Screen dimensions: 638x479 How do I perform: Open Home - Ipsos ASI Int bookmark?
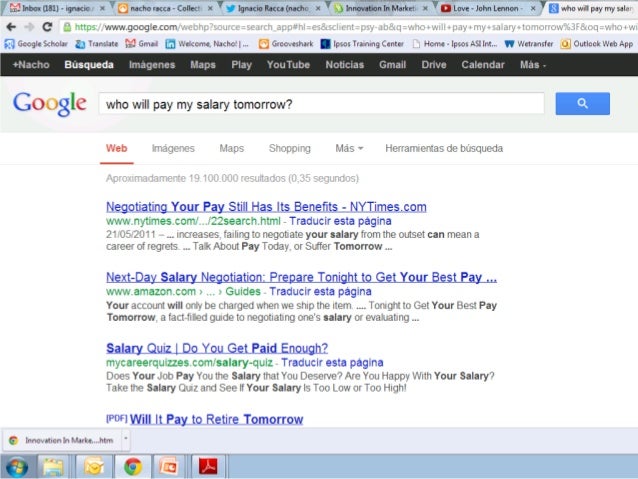click(x=454, y=44)
